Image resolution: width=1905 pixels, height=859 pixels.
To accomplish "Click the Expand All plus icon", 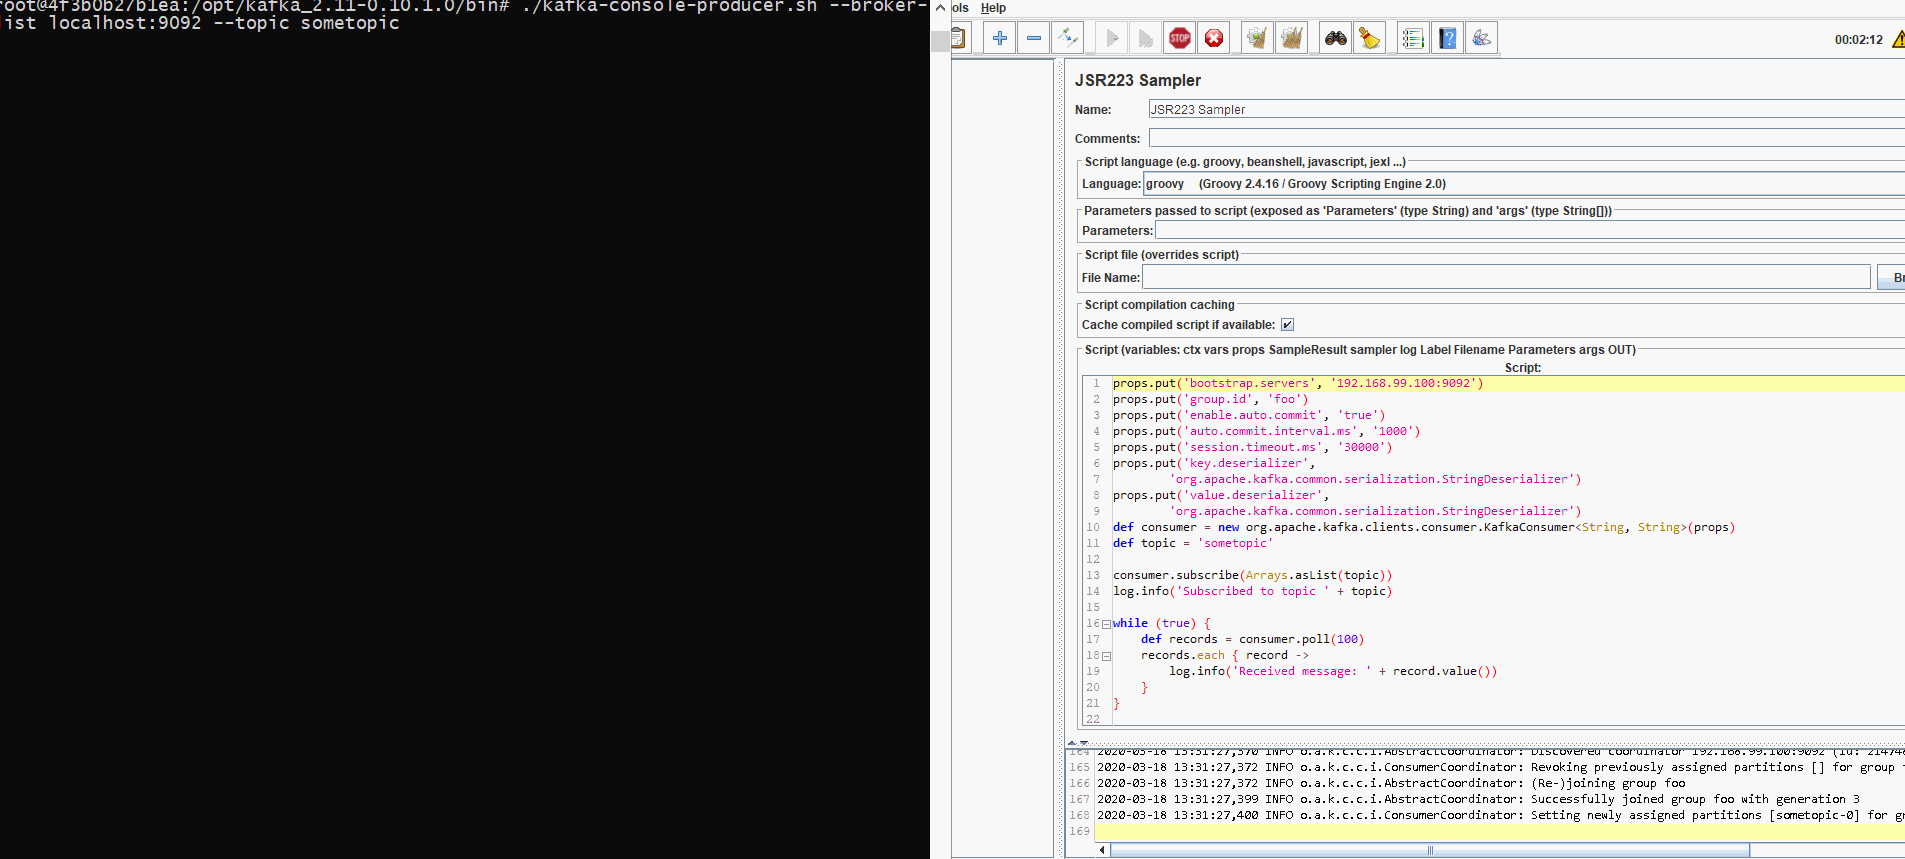I will coord(1000,38).
